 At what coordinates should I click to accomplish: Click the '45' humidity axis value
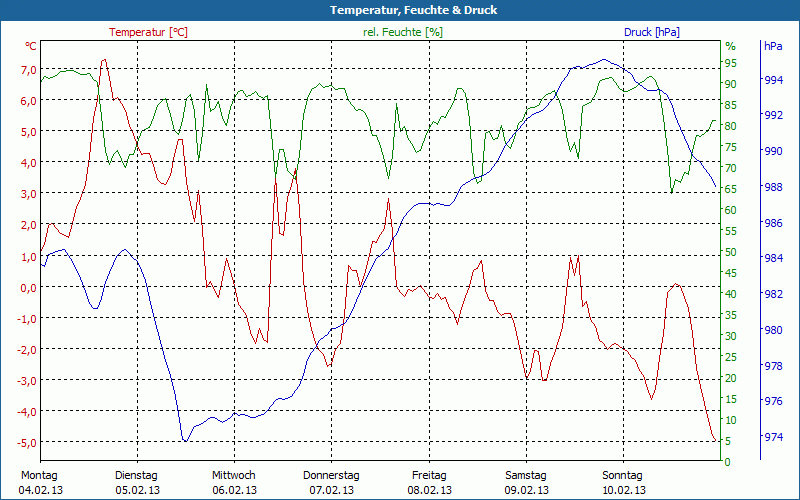731,273
